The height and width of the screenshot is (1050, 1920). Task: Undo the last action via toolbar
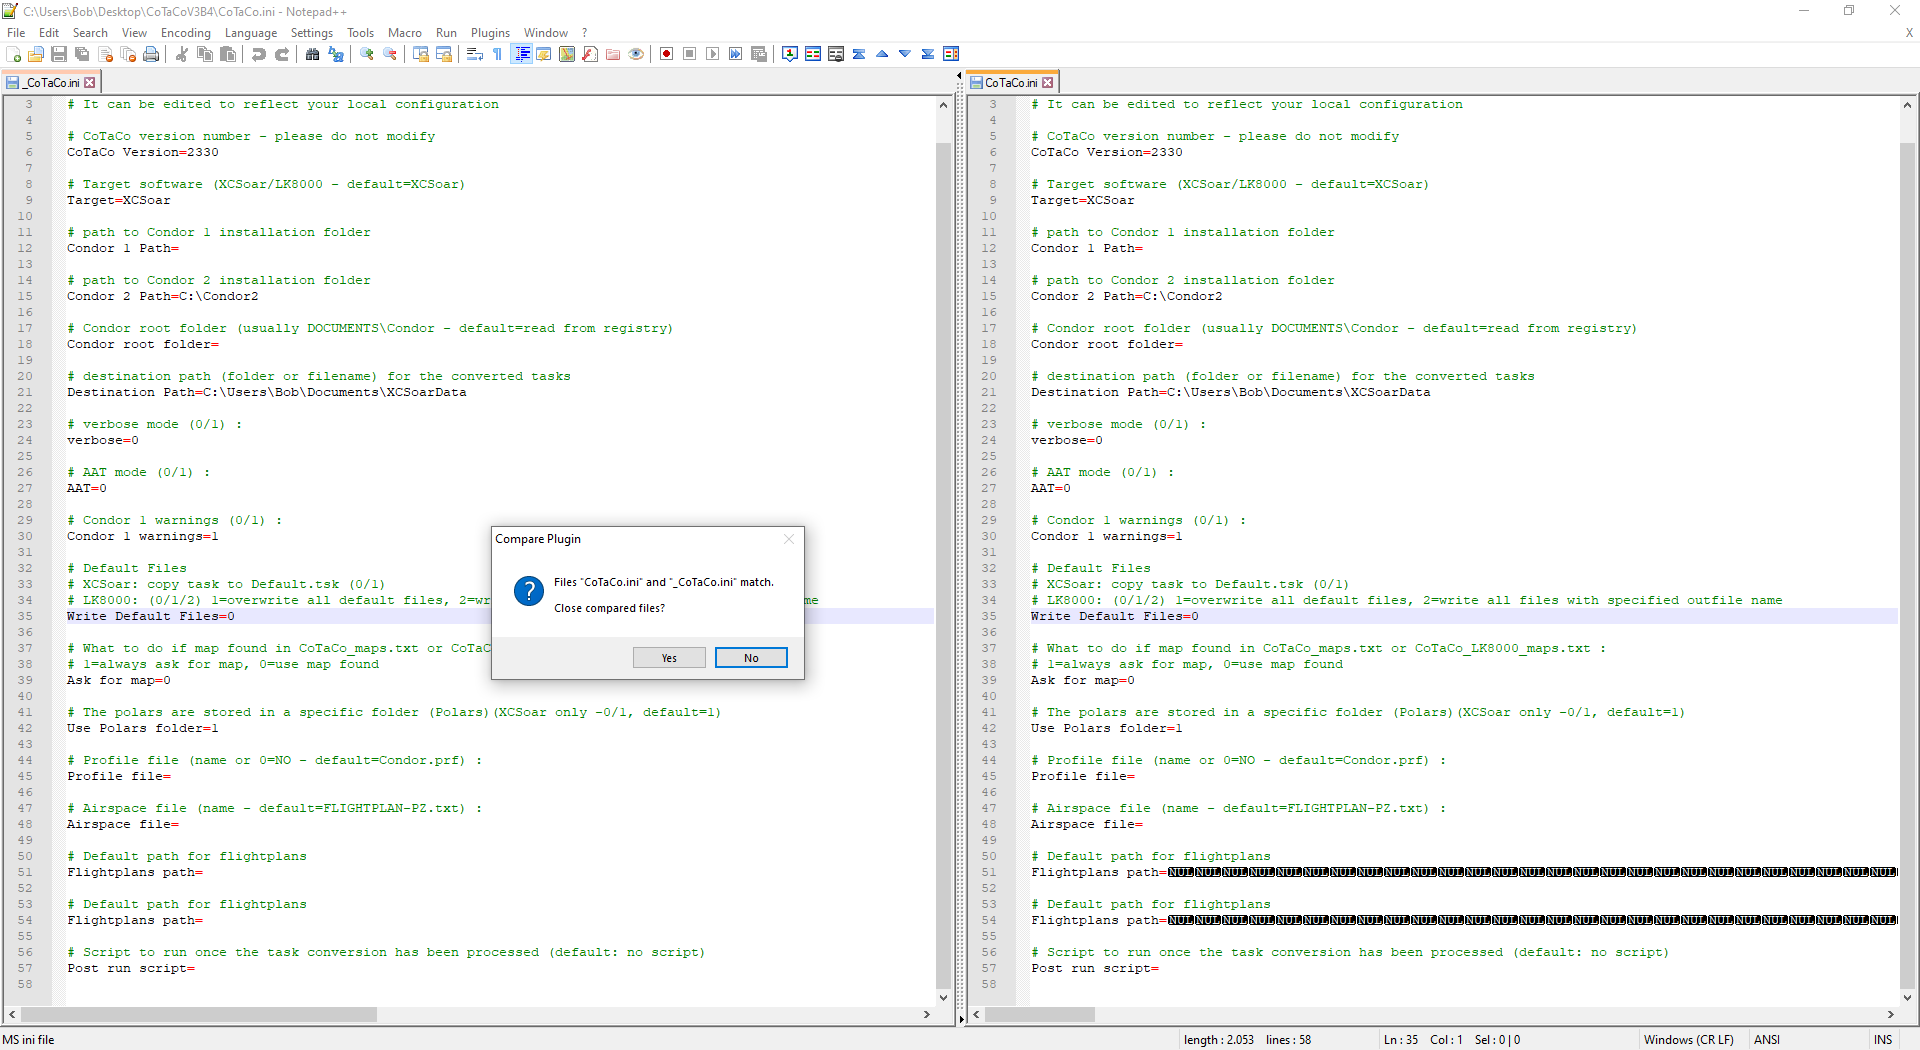[259, 54]
